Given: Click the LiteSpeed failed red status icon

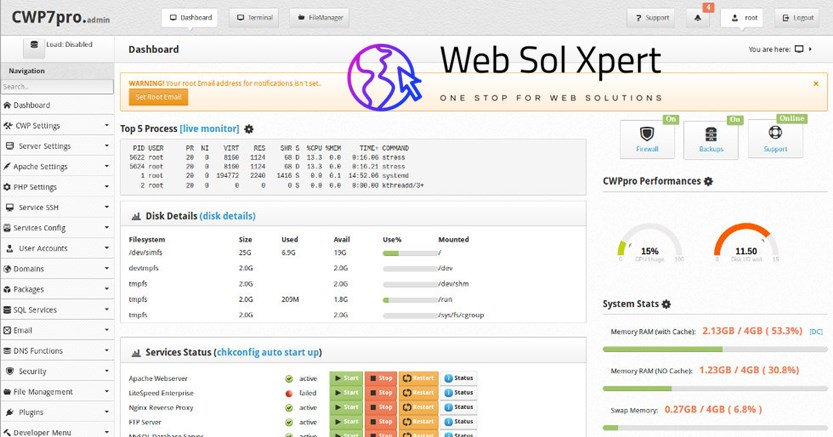Looking at the screenshot, I should (x=289, y=393).
